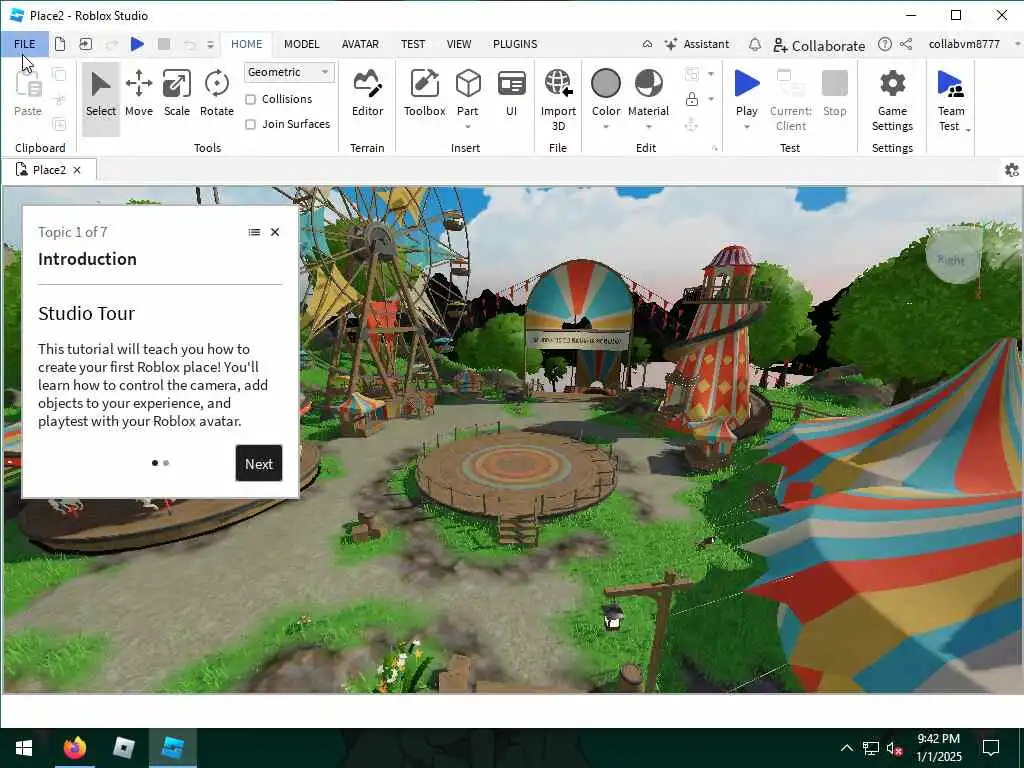Click Import 3D
This screenshot has width=1024, height=768.
[x=558, y=101]
